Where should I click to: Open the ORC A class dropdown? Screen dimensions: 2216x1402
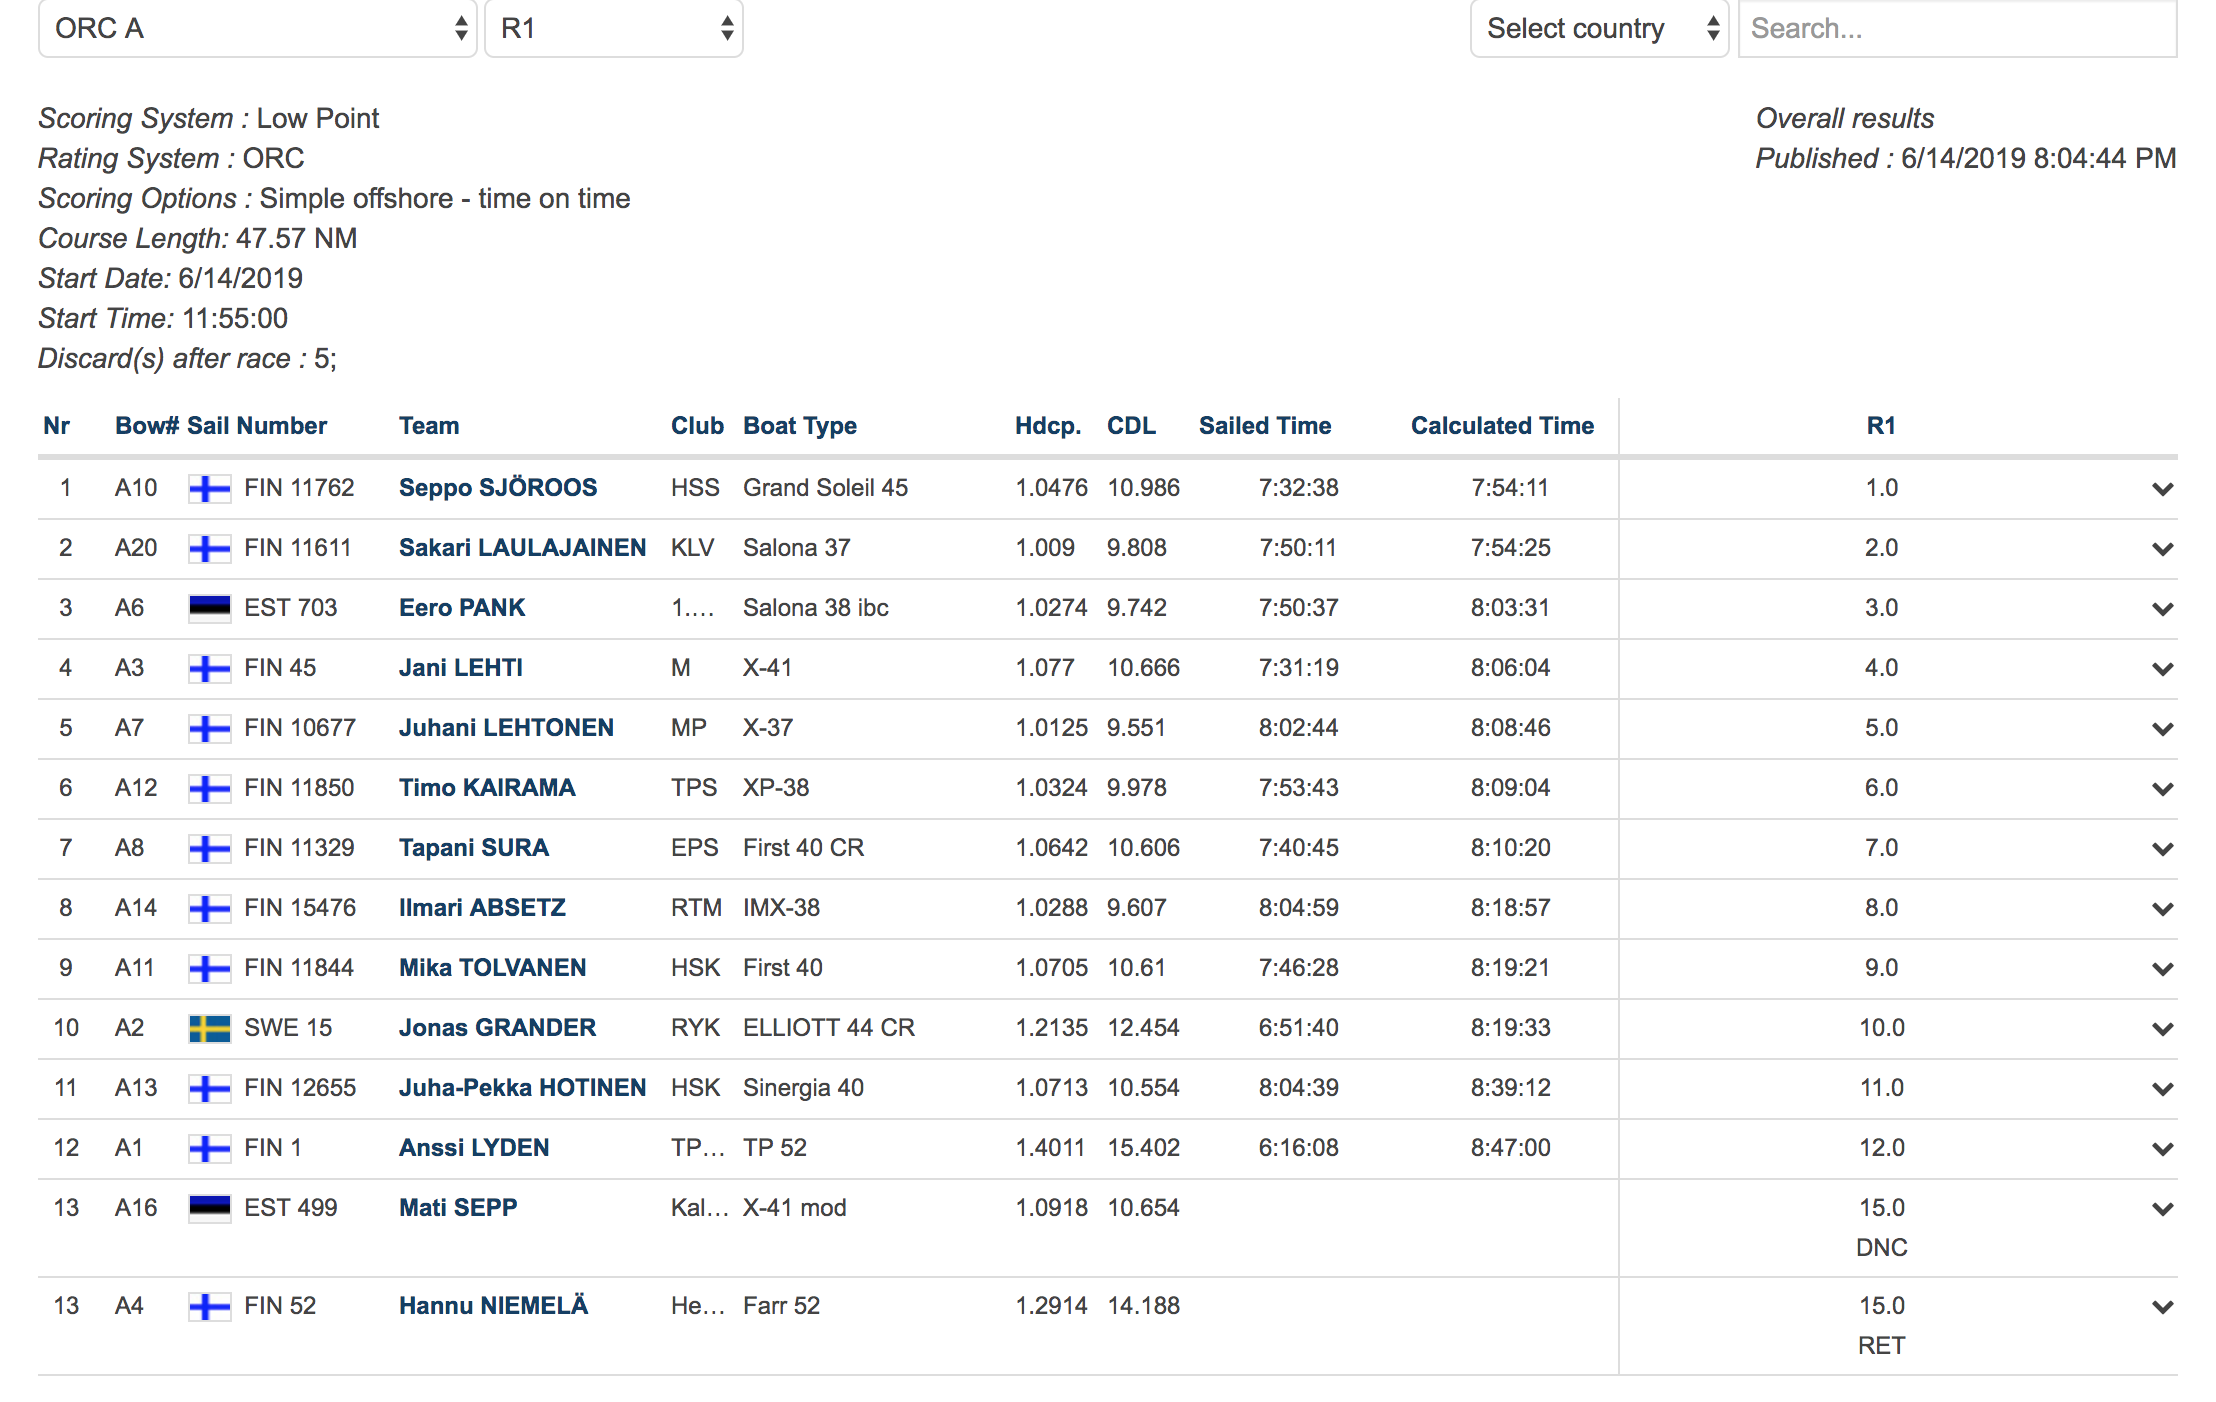[257, 29]
